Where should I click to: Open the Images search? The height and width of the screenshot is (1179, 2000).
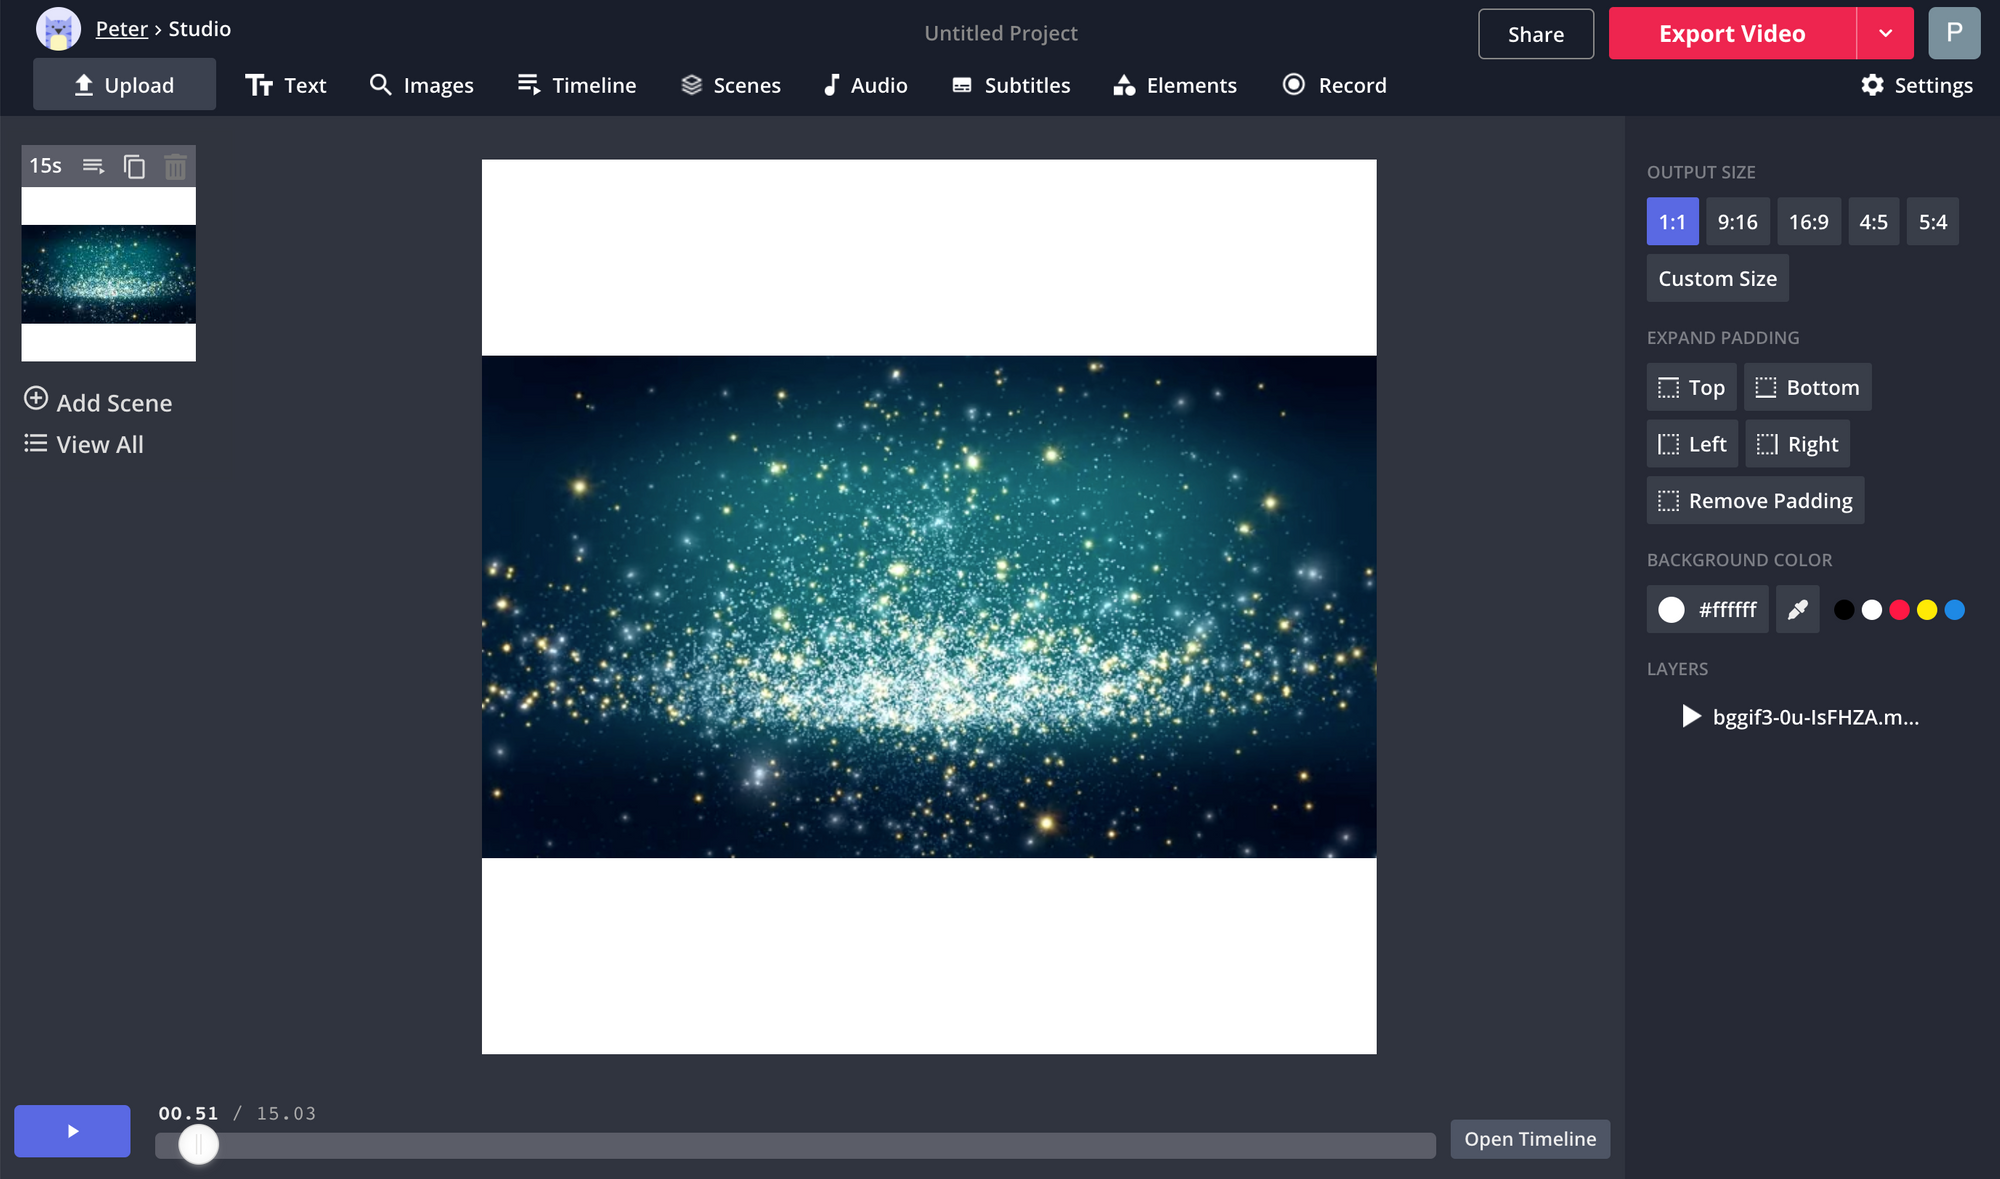[x=421, y=85]
